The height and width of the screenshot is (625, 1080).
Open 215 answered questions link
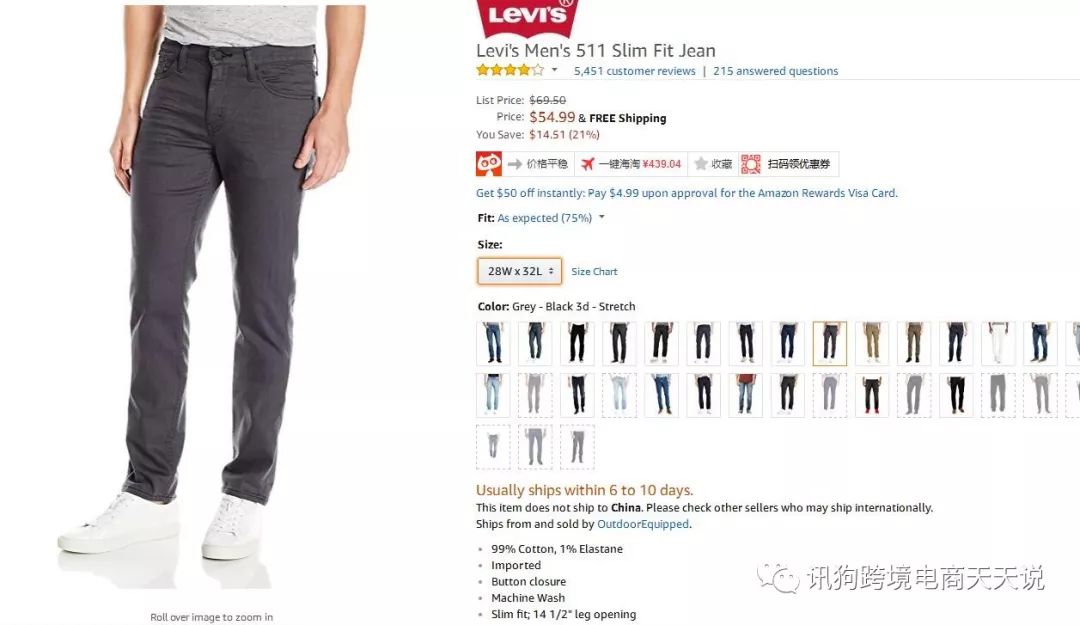pyautogui.click(x=776, y=71)
